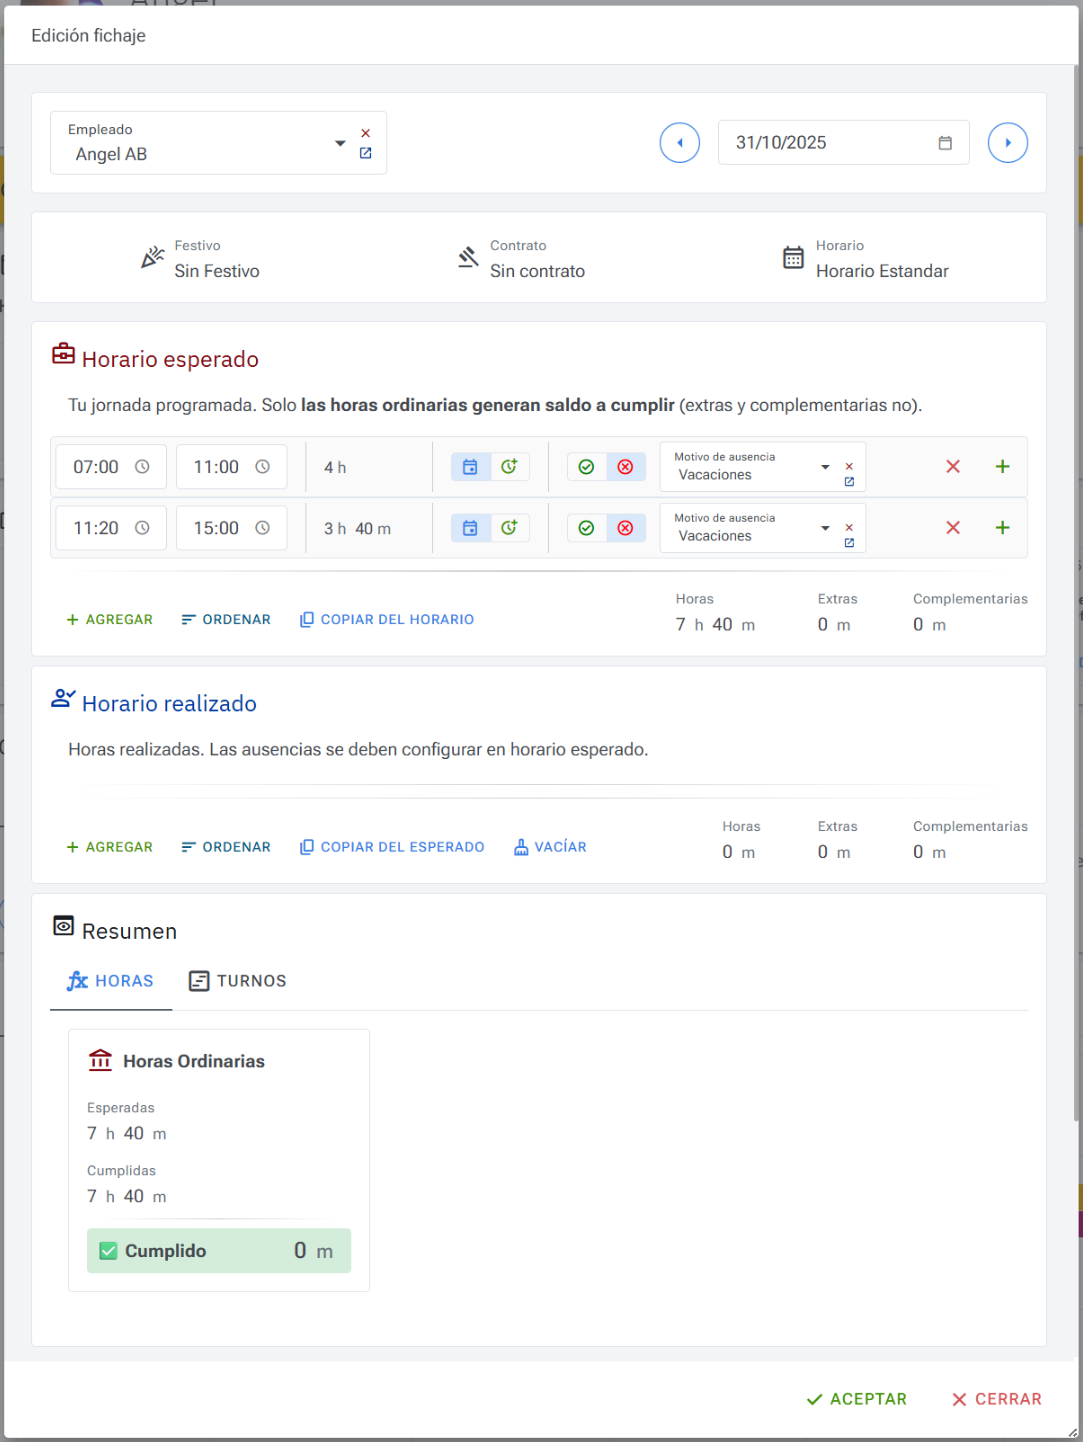Select the Horas tab in Resumen

click(x=111, y=981)
